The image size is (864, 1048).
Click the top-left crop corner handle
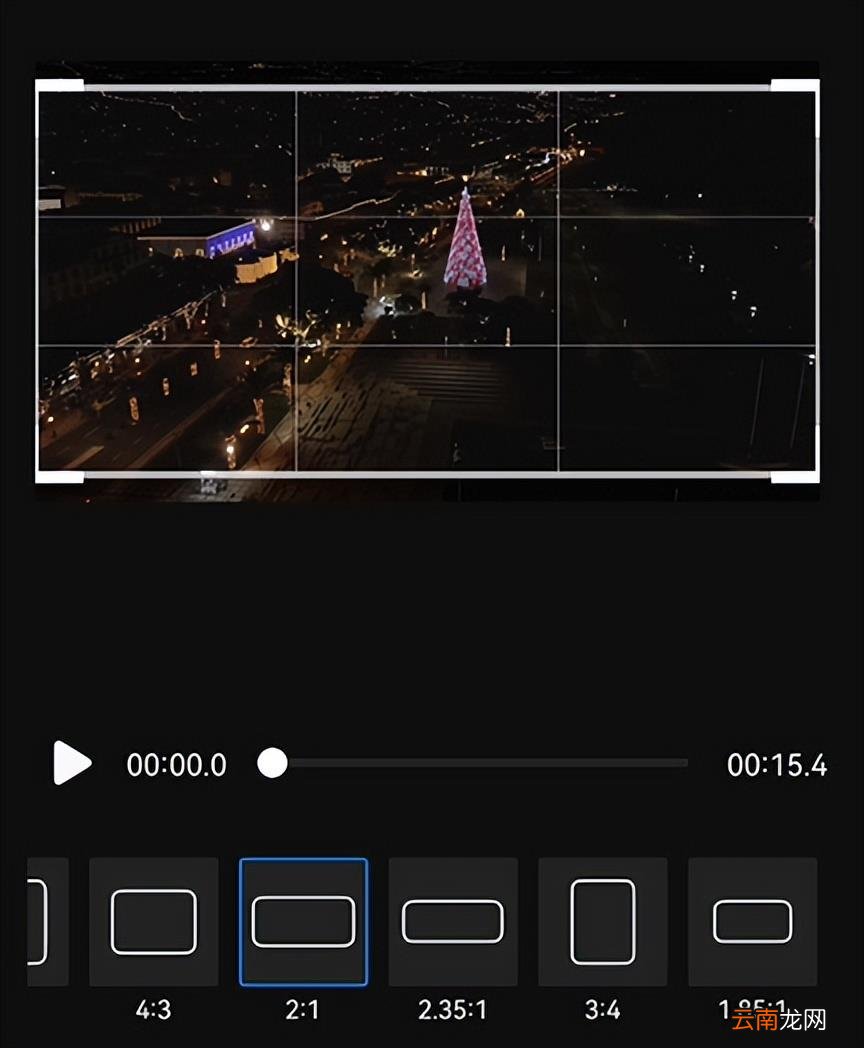pyautogui.click(x=59, y=86)
